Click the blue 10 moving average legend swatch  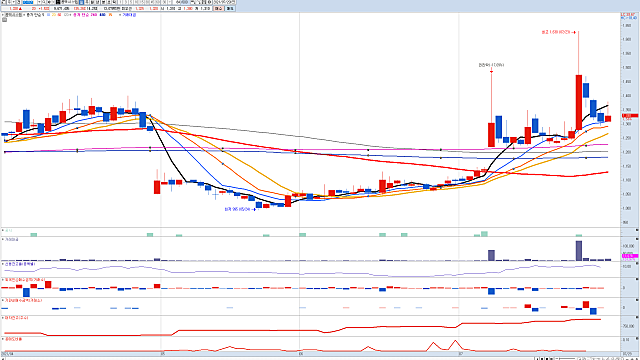click(x=49, y=15)
